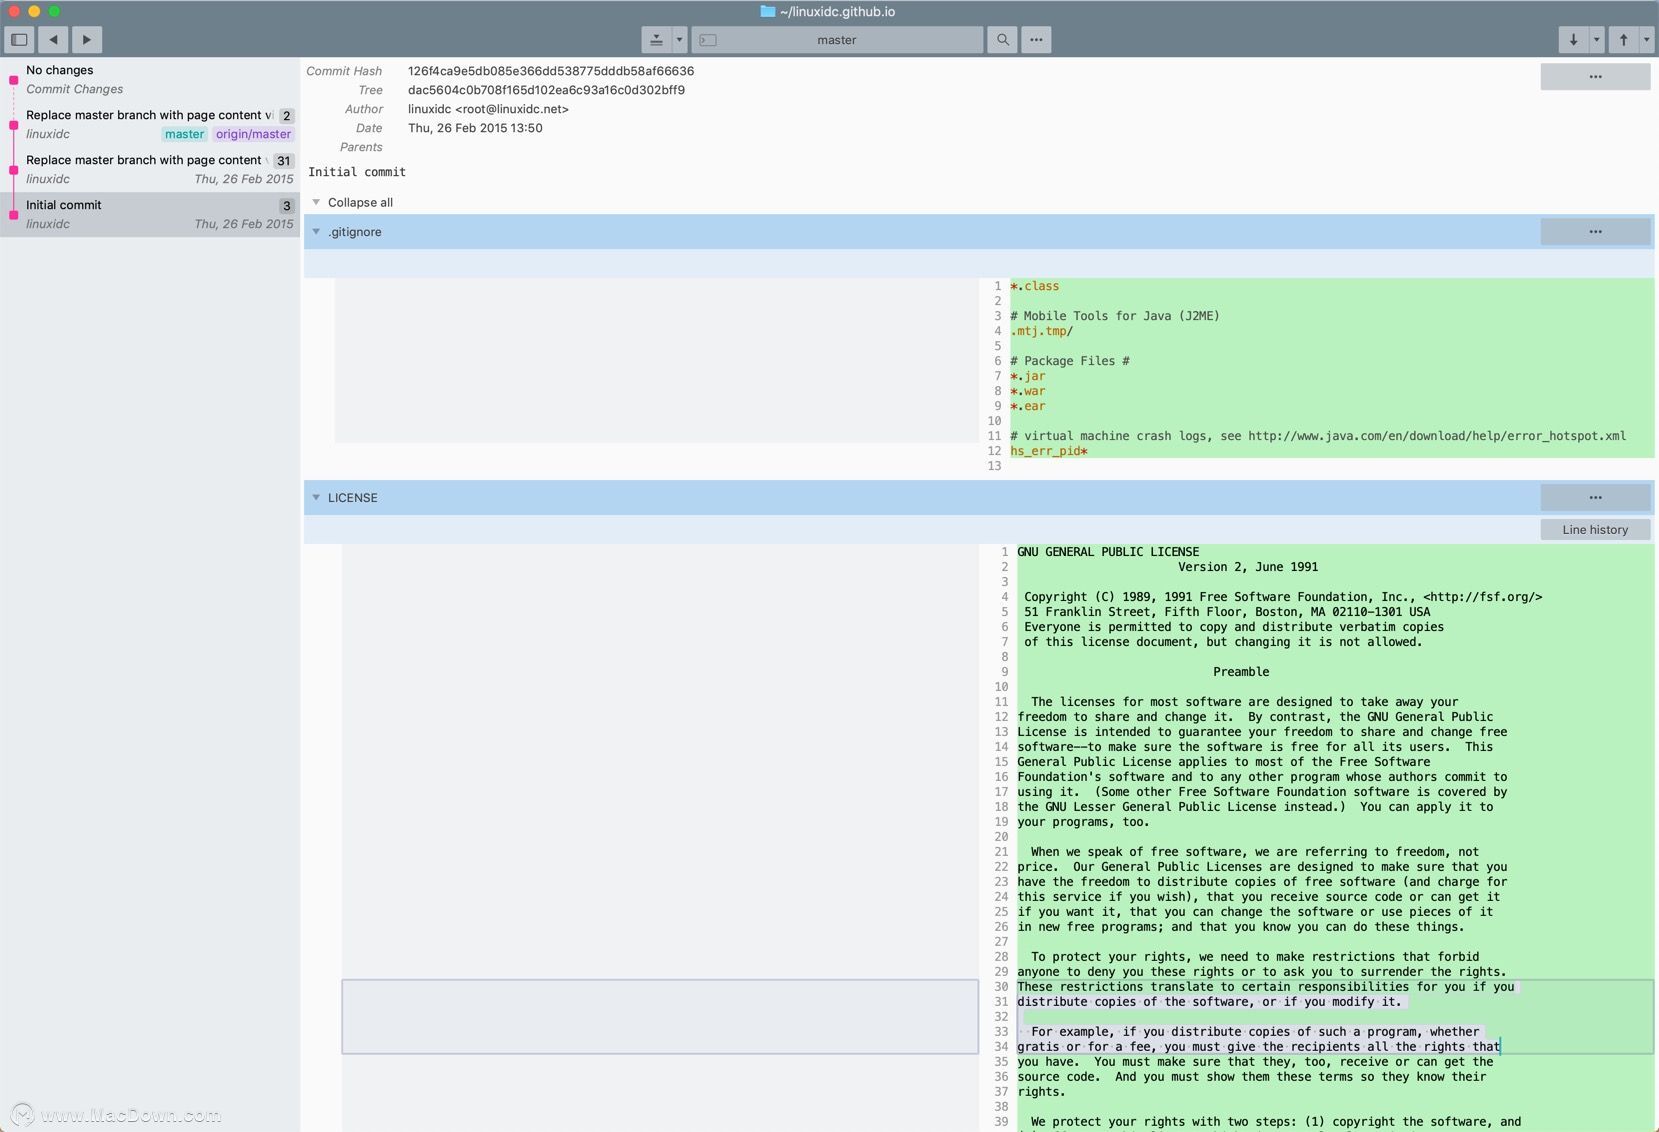This screenshot has height=1132, width=1659.
Task: Click the commit date Thu, 26 Feb 2015 13:50
Action: 475,128
